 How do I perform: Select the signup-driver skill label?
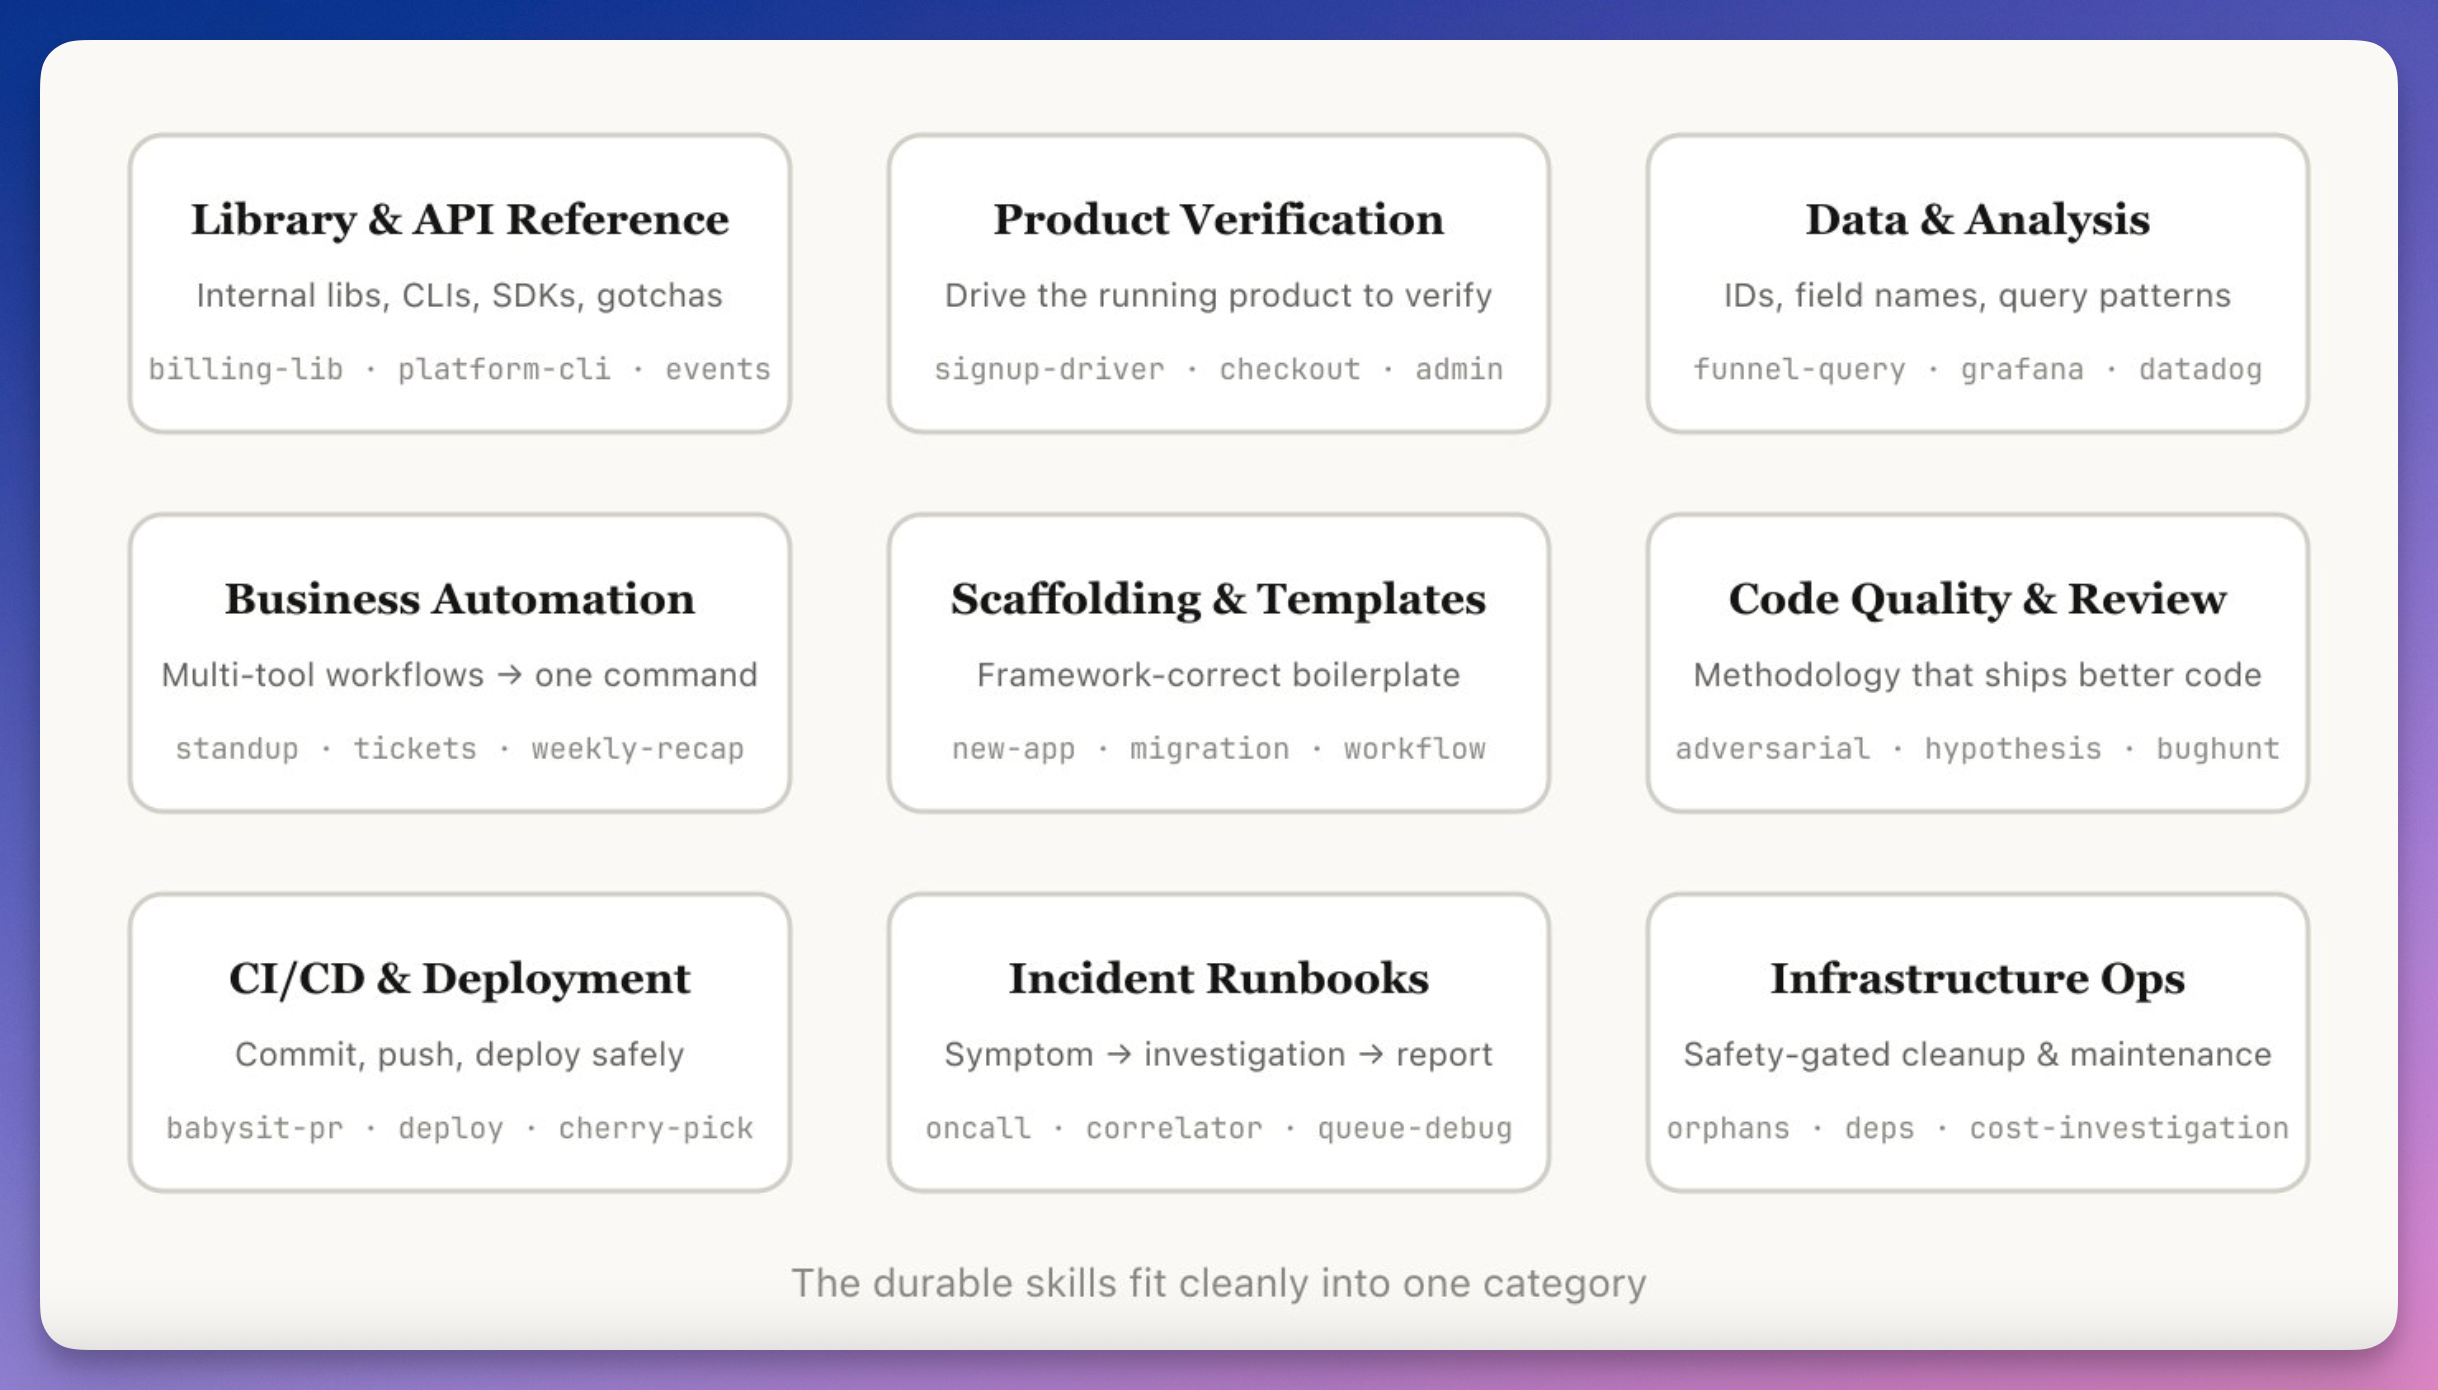[1049, 369]
